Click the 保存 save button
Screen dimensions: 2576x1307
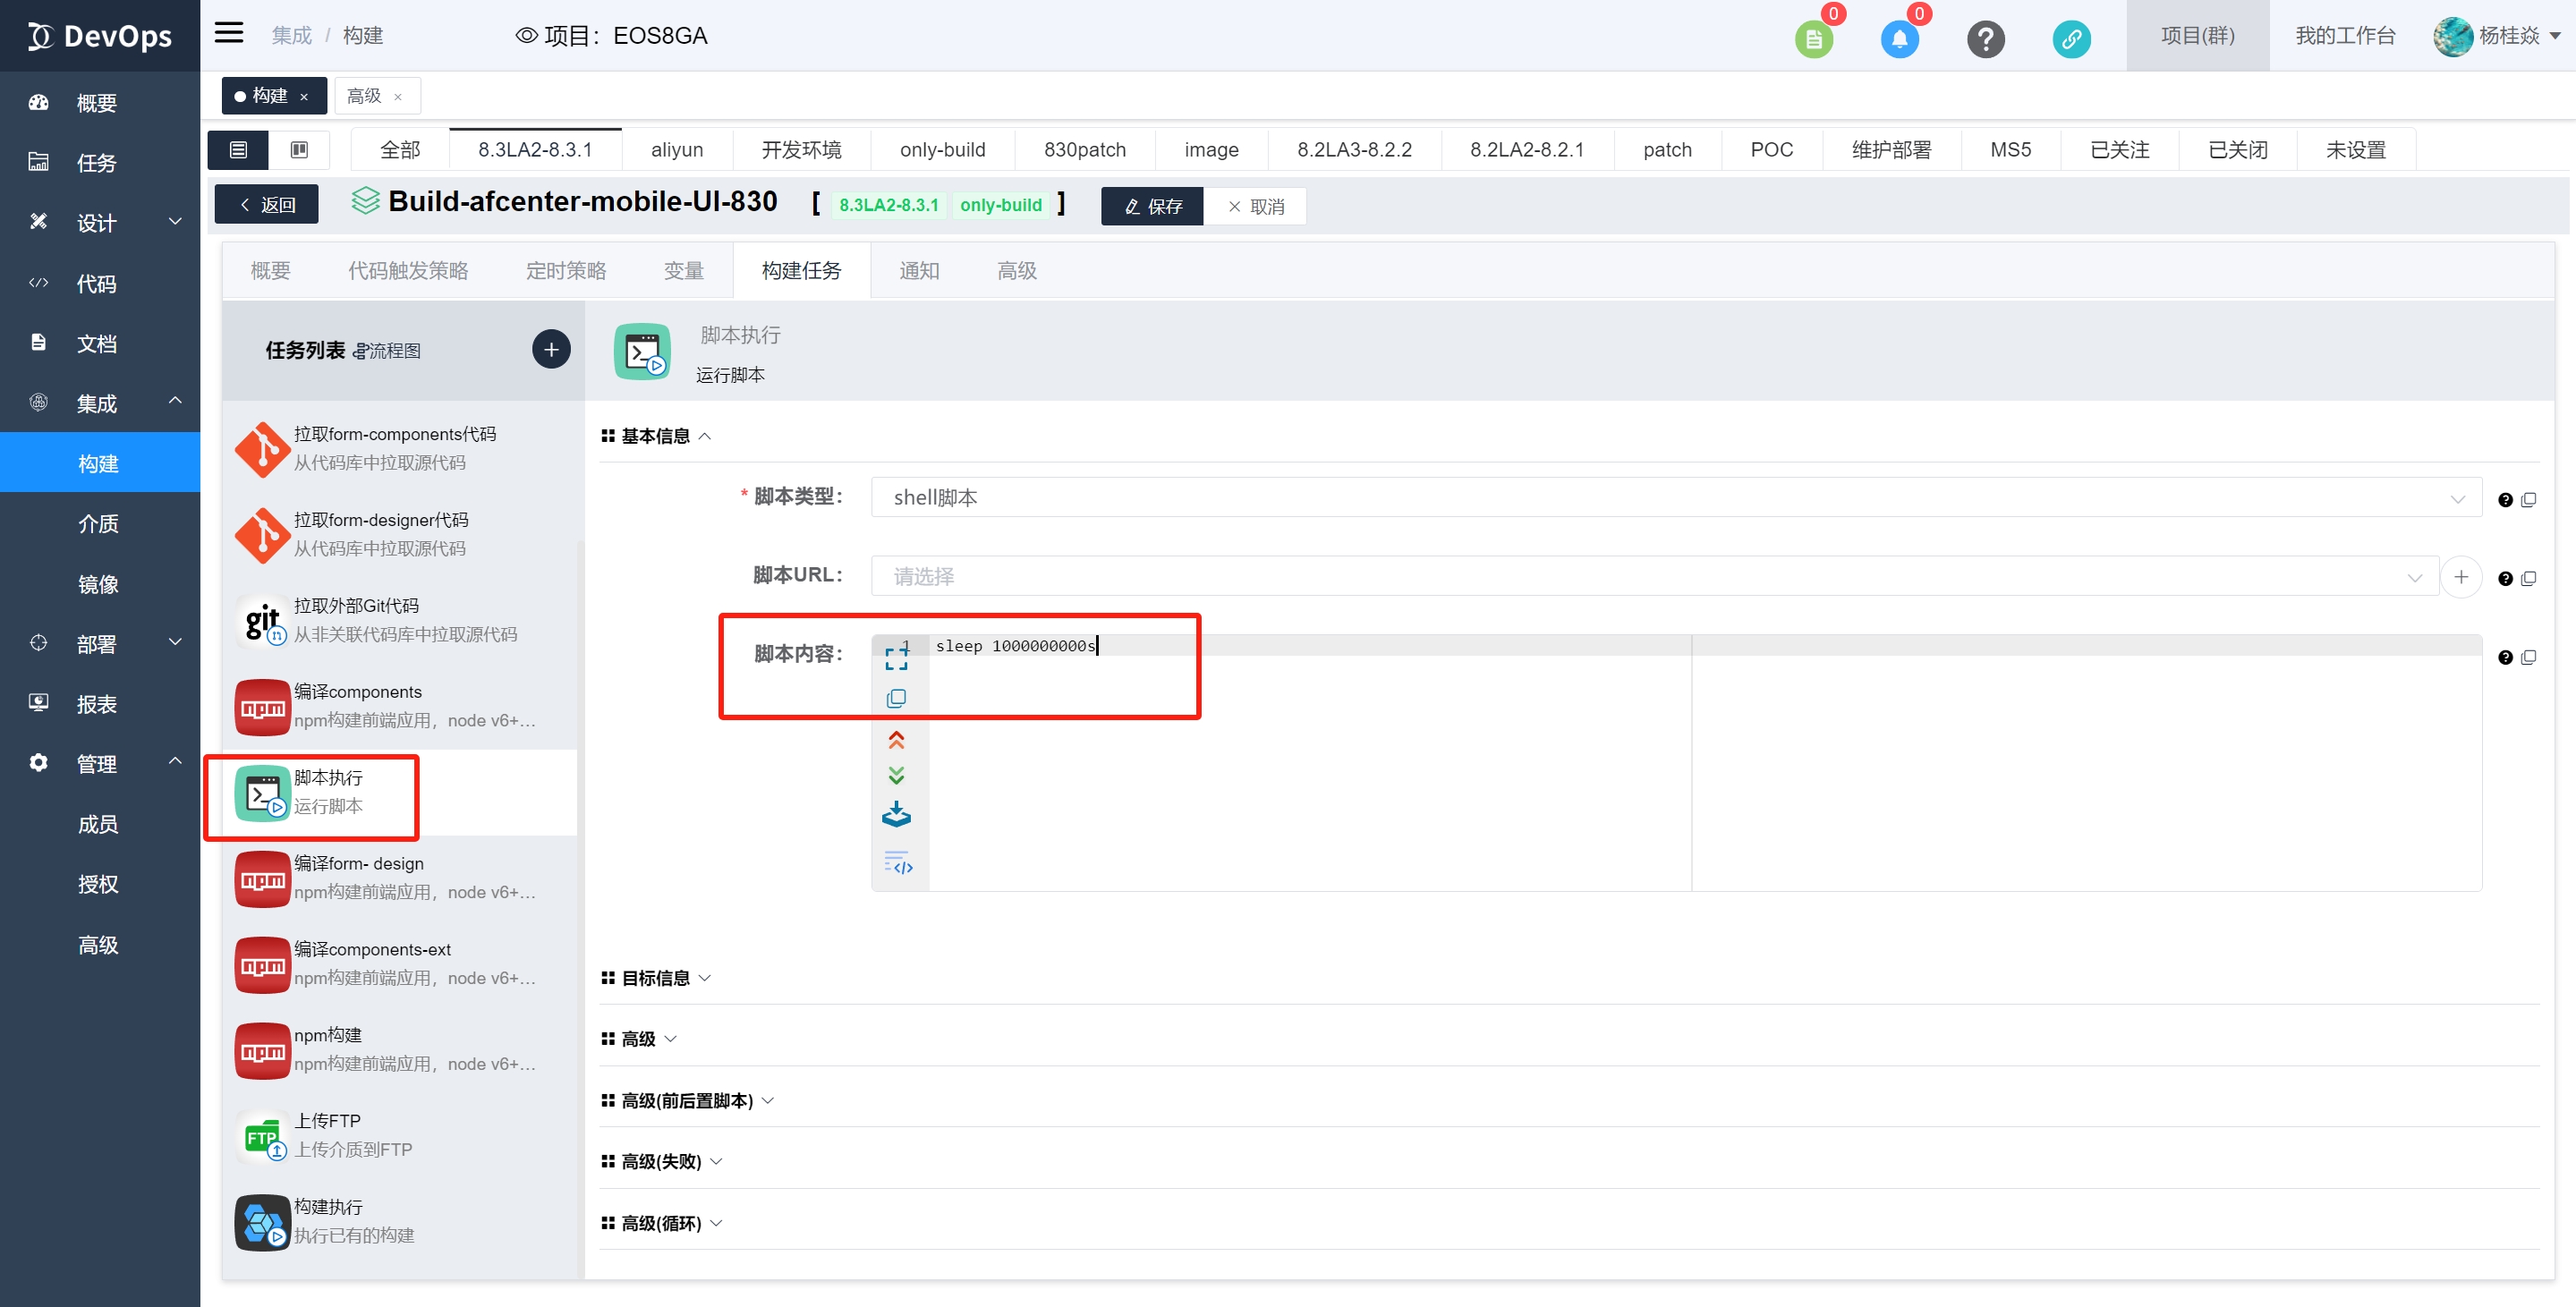[x=1152, y=207]
